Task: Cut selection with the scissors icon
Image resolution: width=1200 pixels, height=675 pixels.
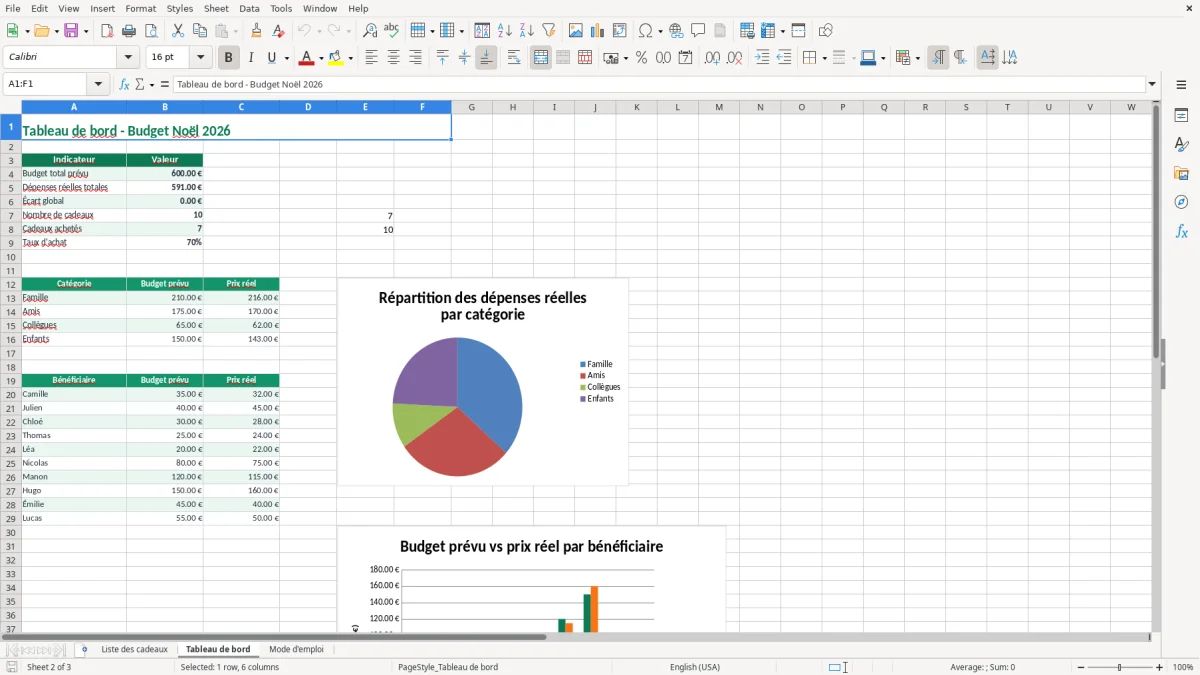Action: tap(178, 31)
